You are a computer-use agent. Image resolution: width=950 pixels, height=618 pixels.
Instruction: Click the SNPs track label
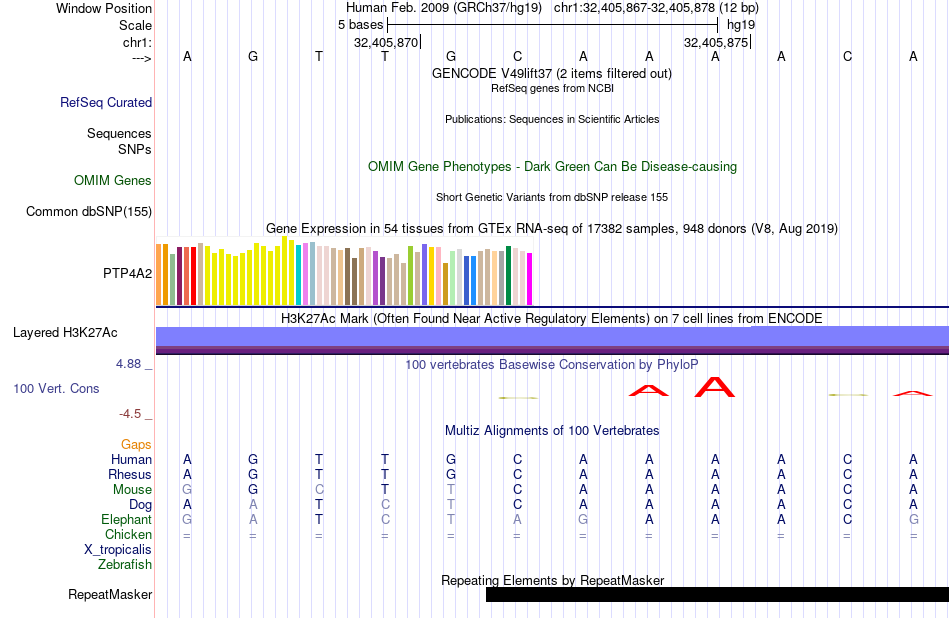click(x=135, y=149)
